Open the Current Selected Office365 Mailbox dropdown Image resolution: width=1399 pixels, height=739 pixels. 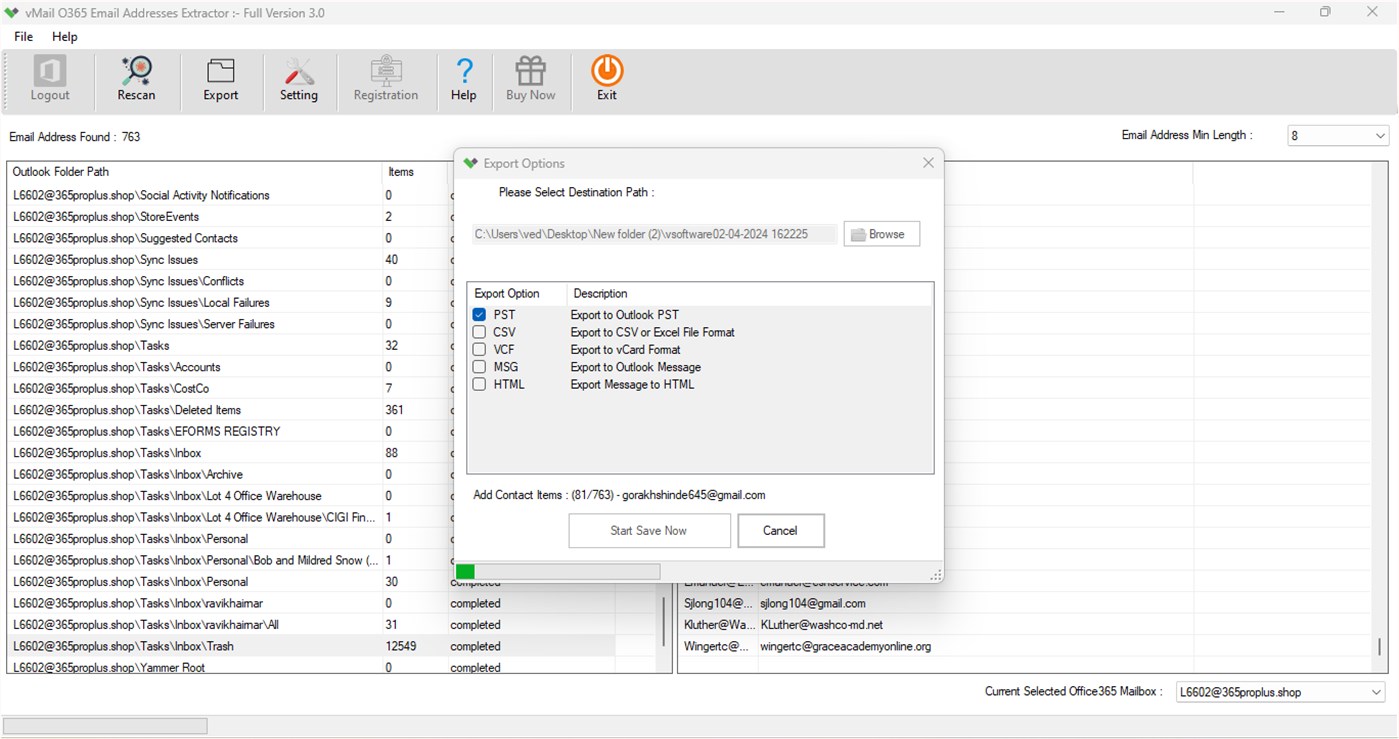click(1279, 691)
